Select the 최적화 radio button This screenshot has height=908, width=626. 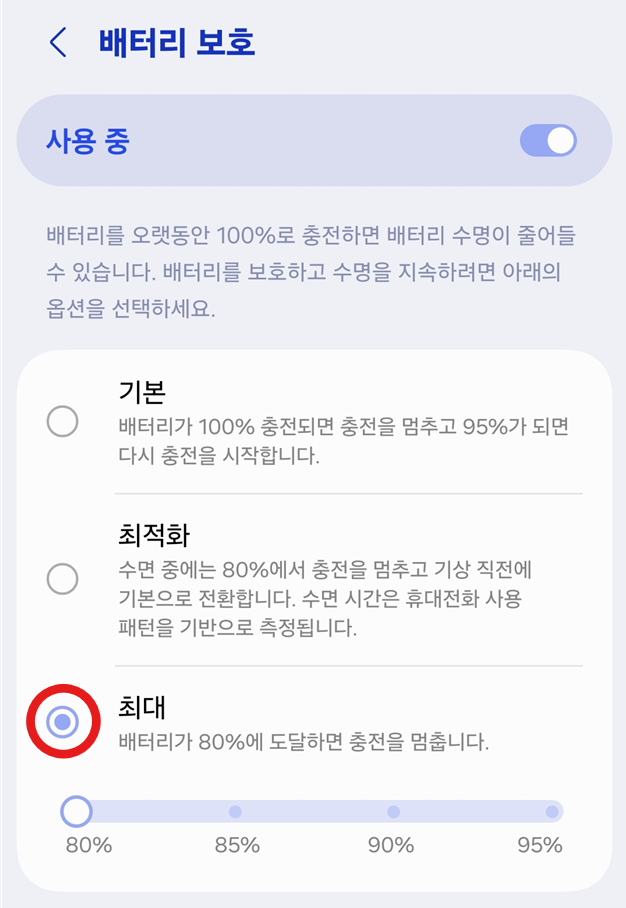pyautogui.click(x=60, y=579)
